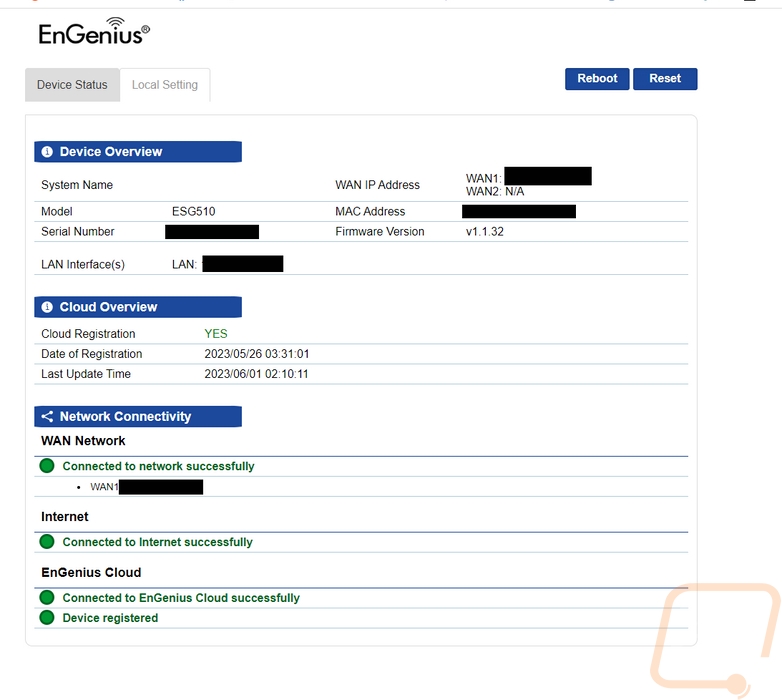Click the 'Device registered' status text
The height and width of the screenshot is (700, 782).
pos(110,618)
